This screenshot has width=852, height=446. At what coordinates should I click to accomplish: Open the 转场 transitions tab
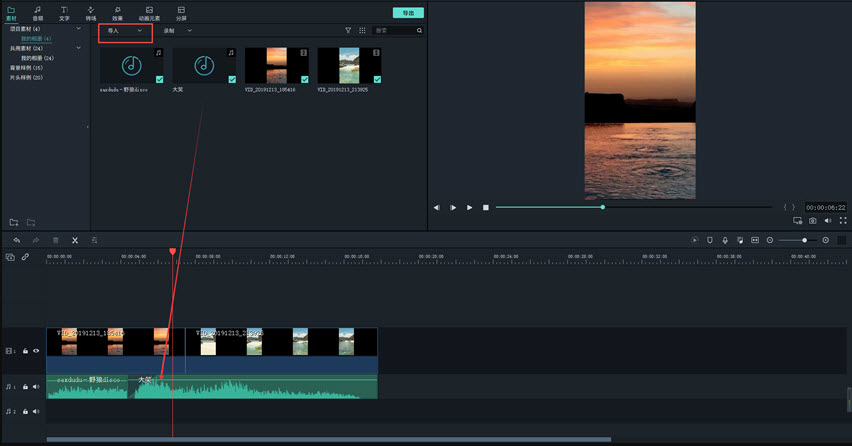[91, 13]
